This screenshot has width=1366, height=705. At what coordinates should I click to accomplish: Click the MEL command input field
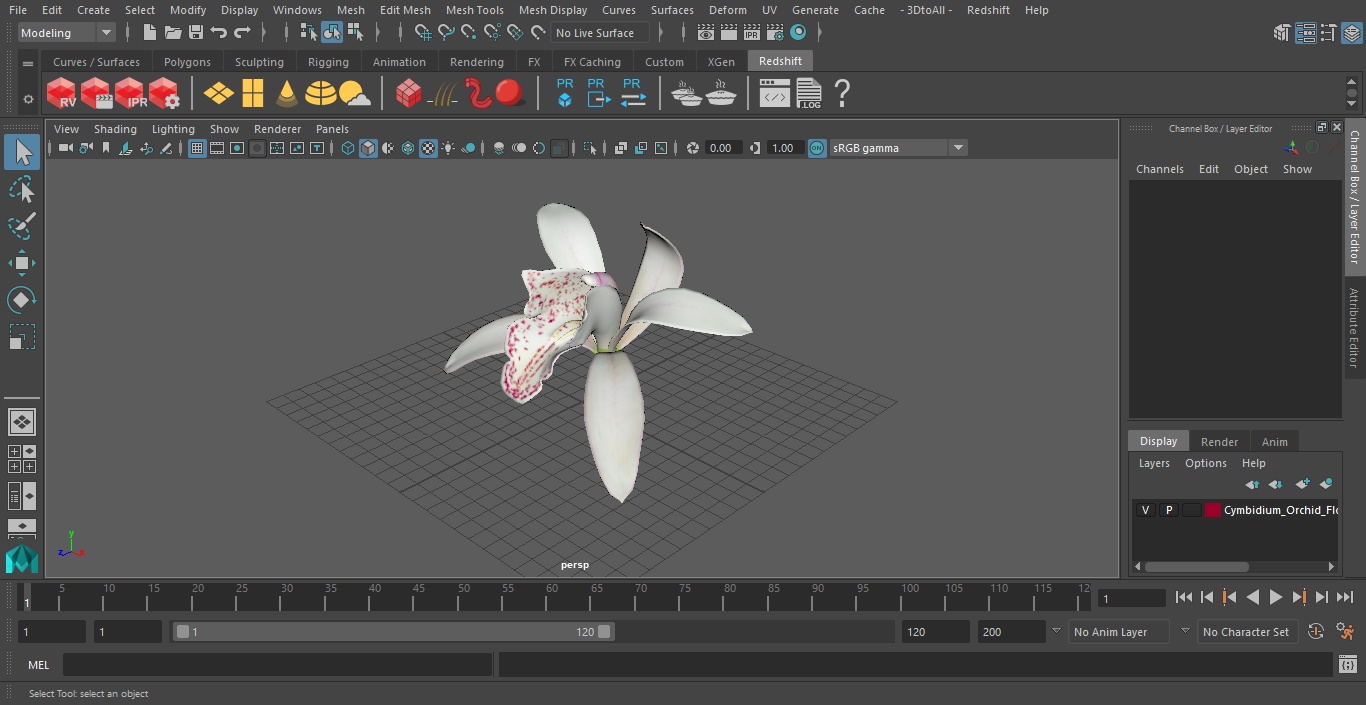click(x=277, y=665)
